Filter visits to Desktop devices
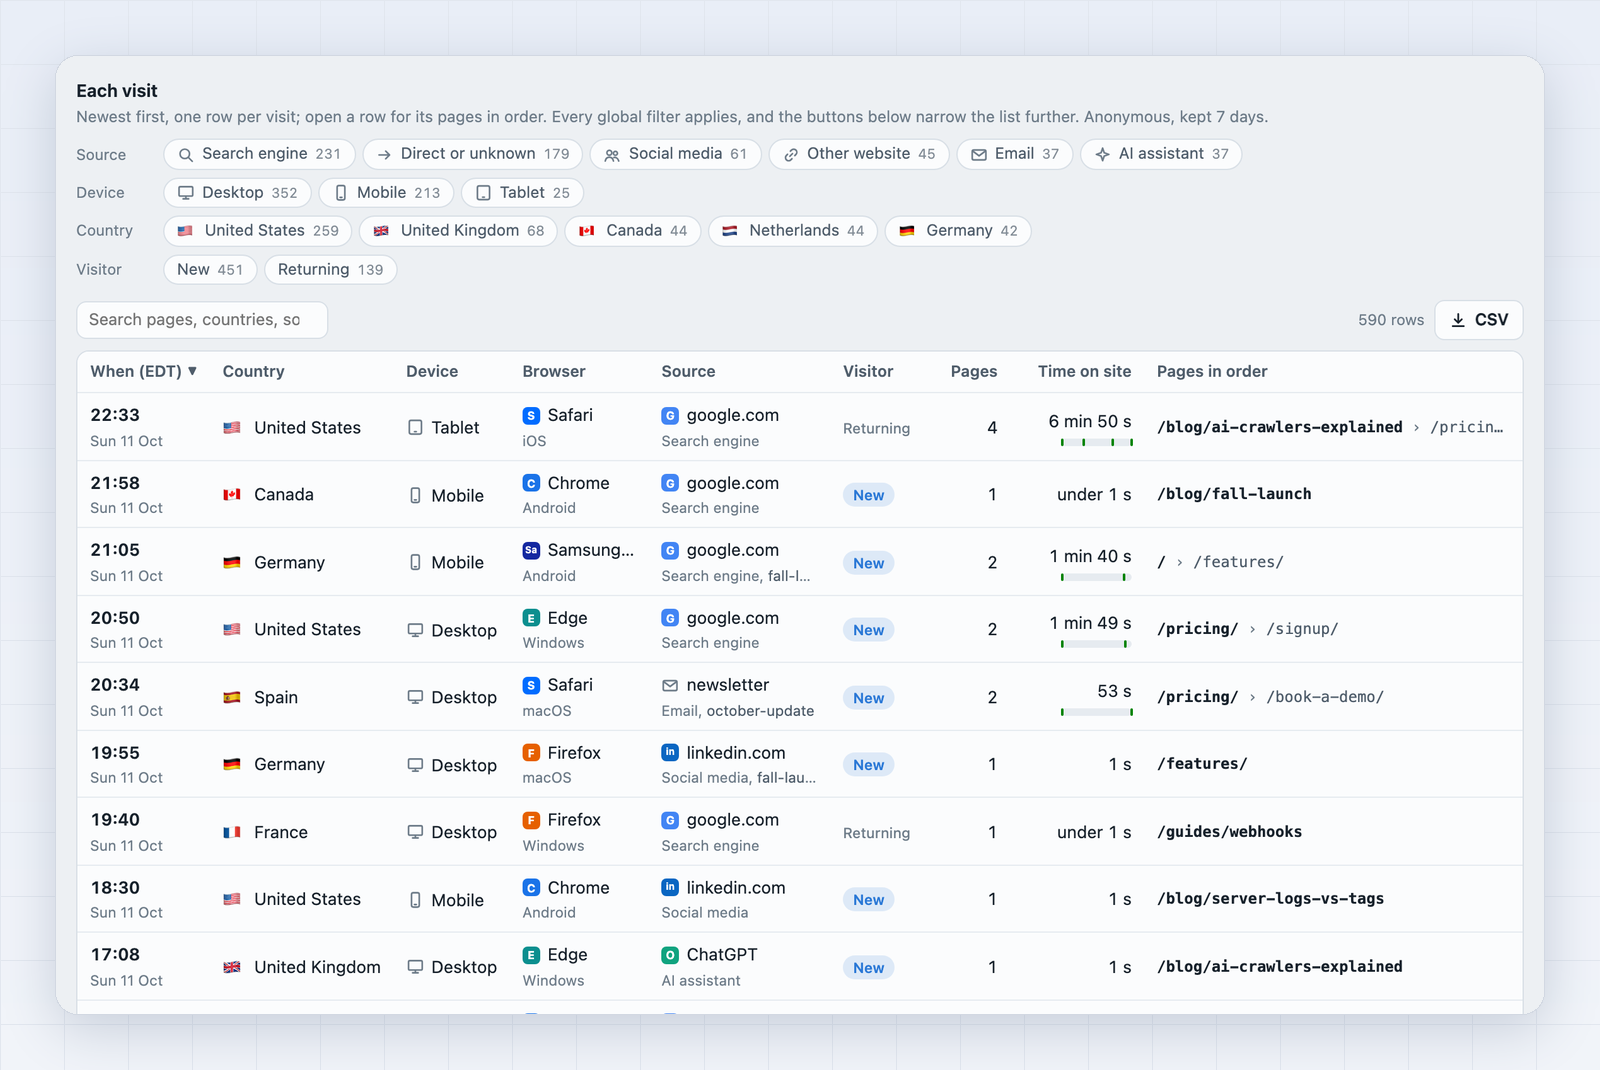 pos(238,193)
